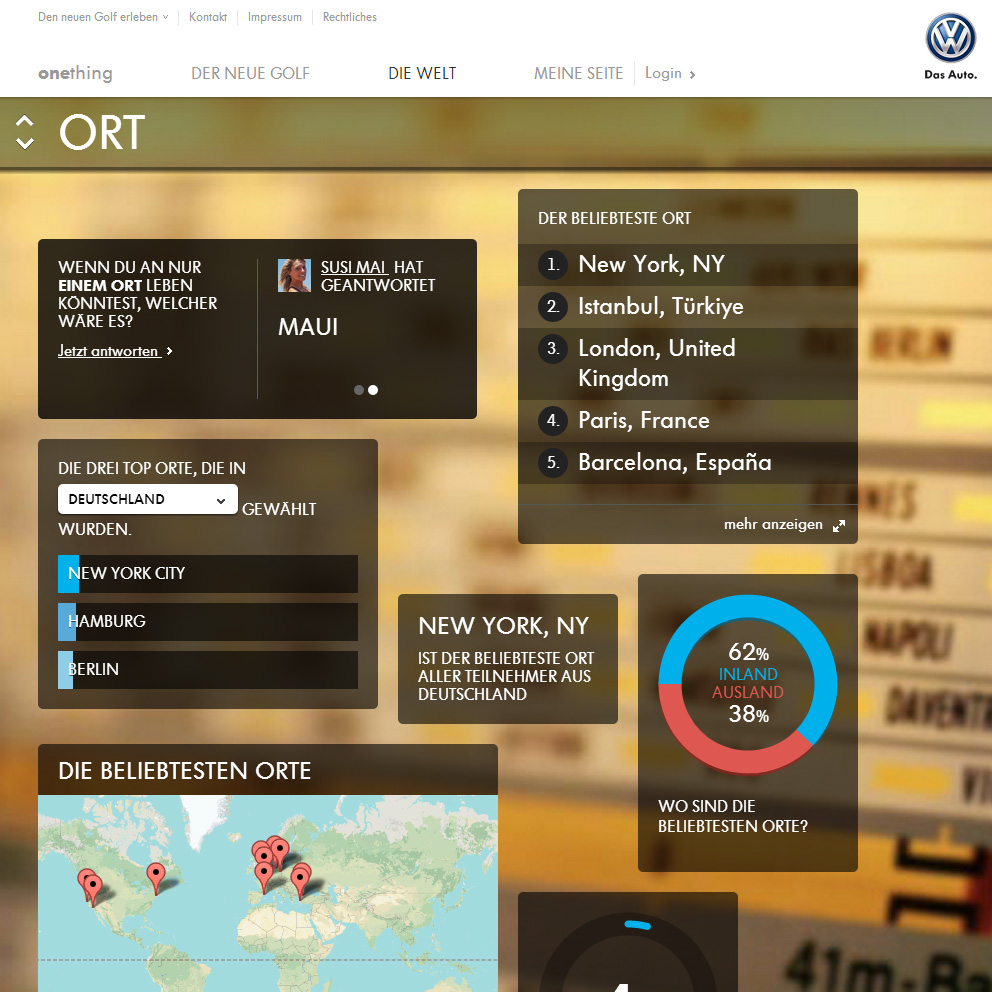The width and height of the screenshot is (992, 992).
Task: Open the Kontakt link
Action: pyautogui.click(x=208, y=17)
